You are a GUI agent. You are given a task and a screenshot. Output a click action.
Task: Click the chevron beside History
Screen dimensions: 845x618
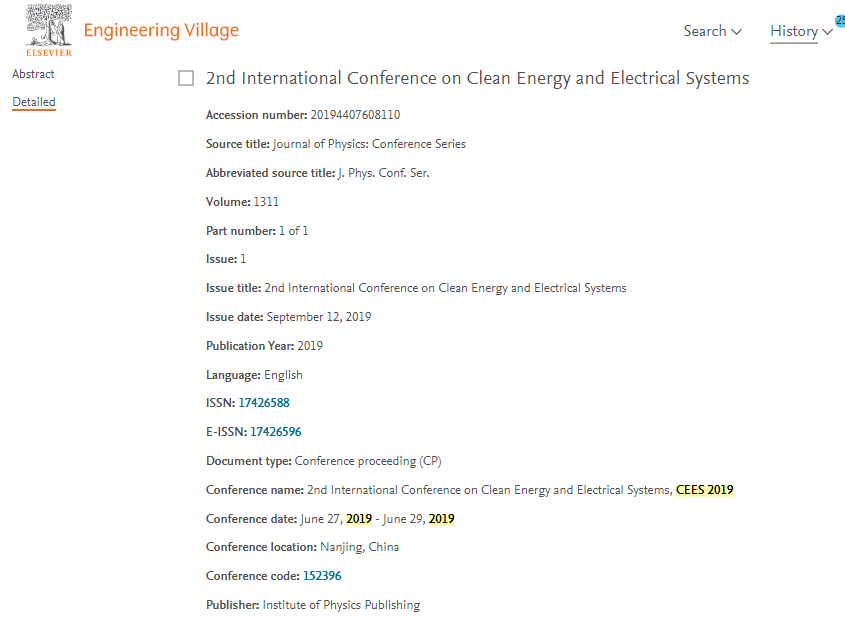coord(827,32)
